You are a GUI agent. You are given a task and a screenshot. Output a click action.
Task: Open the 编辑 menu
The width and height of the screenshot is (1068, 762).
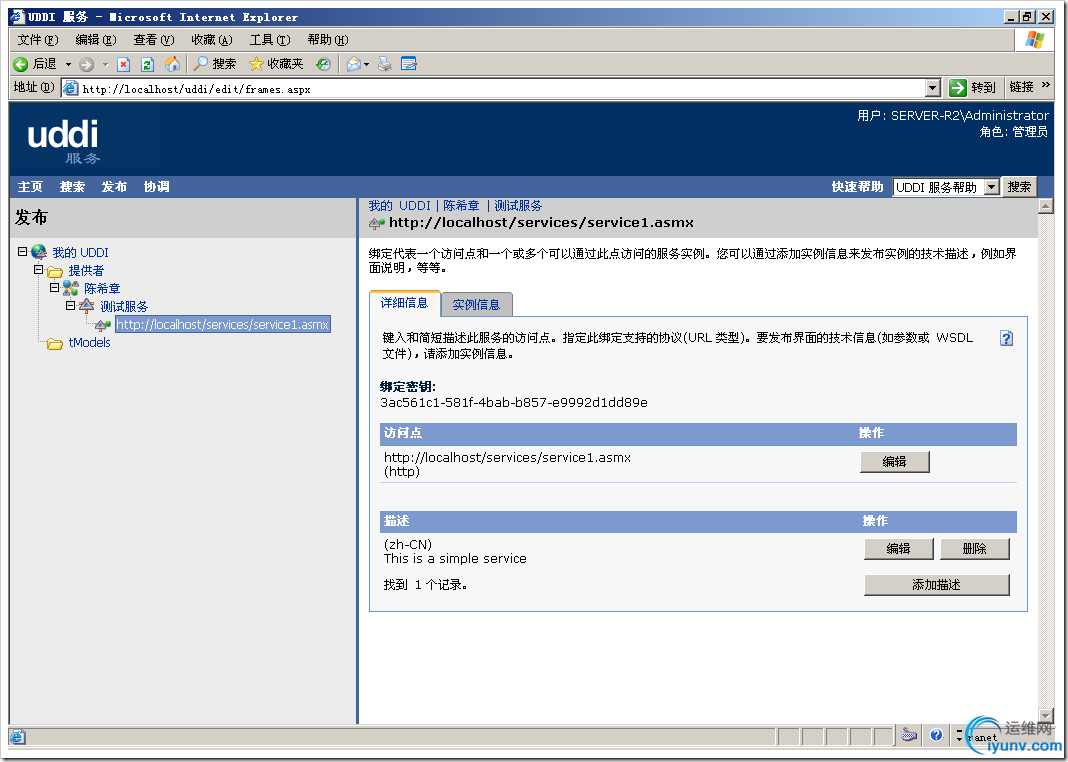coord(96,40)
